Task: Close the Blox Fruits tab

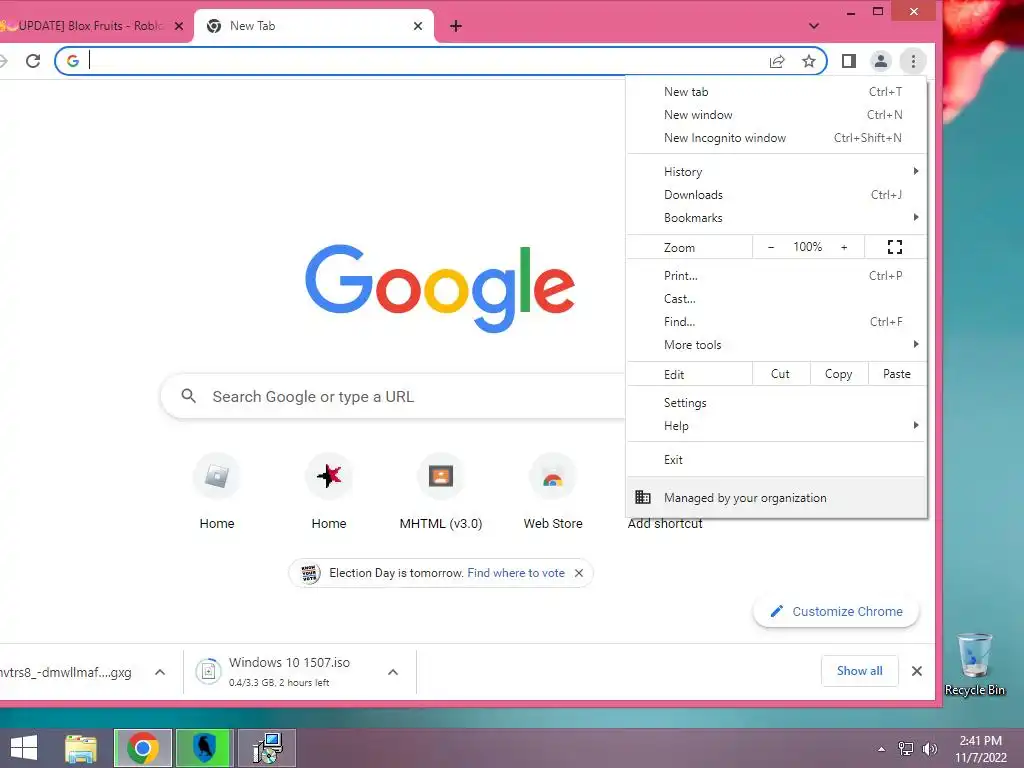Action: [179, 26]
